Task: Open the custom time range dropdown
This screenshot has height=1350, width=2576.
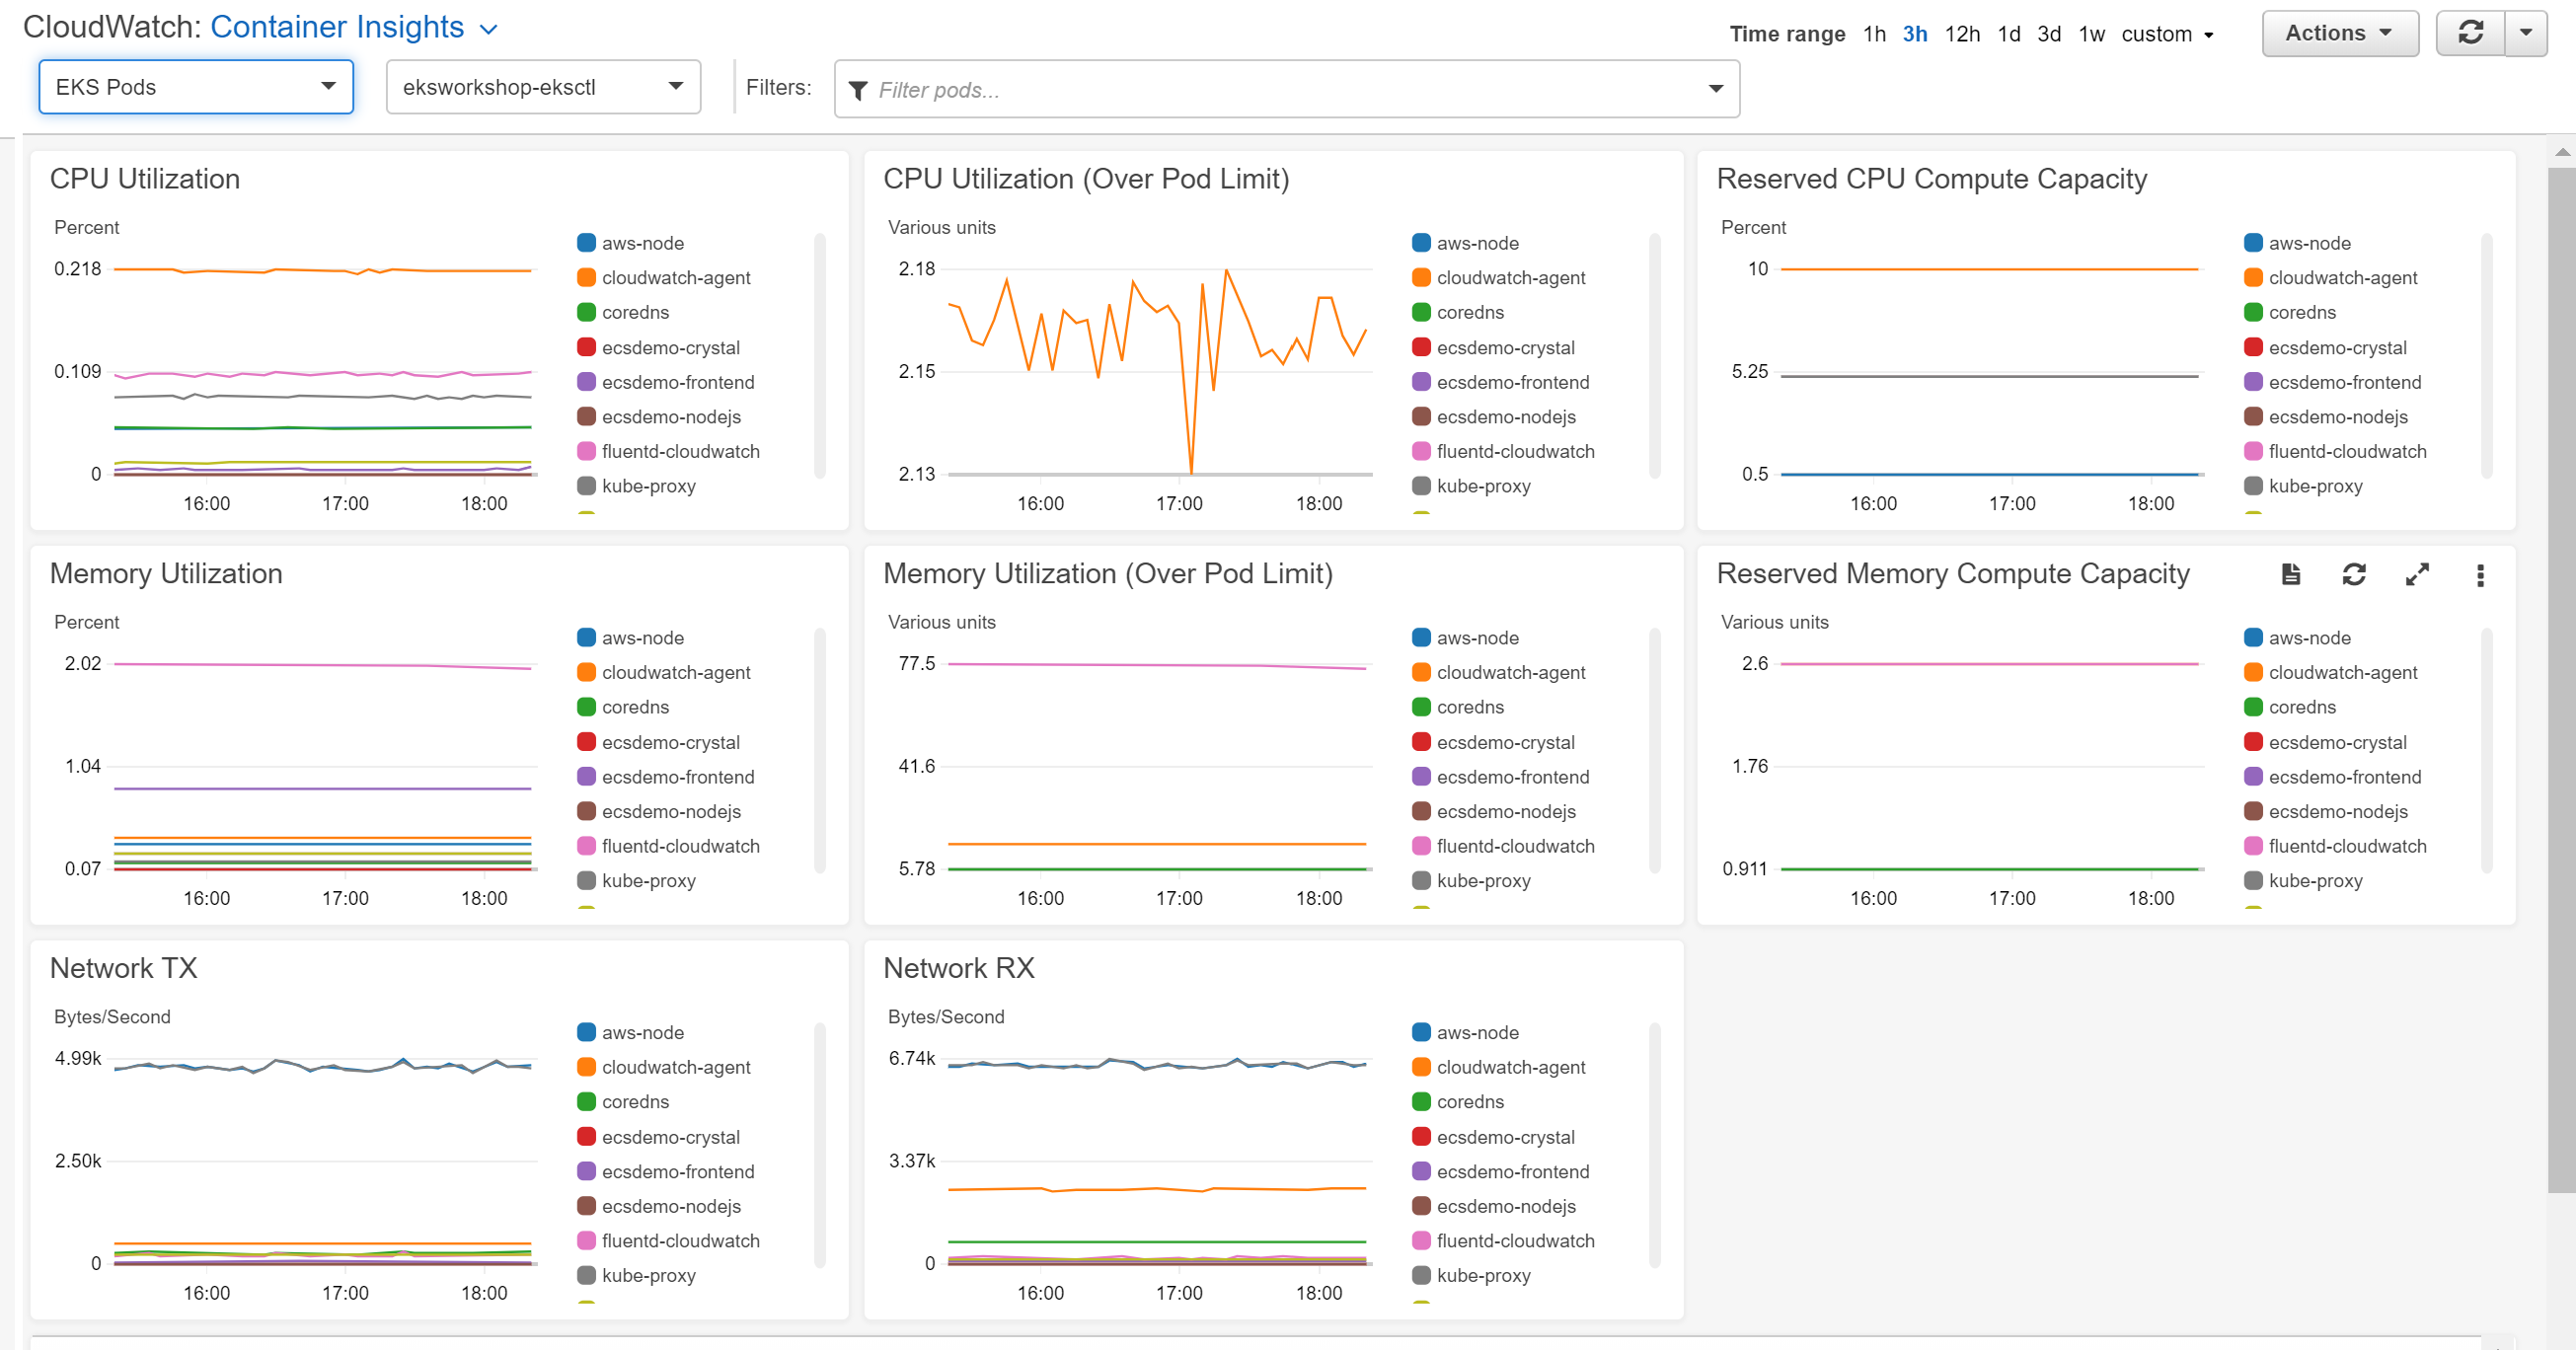Action: pos(2167,34)
